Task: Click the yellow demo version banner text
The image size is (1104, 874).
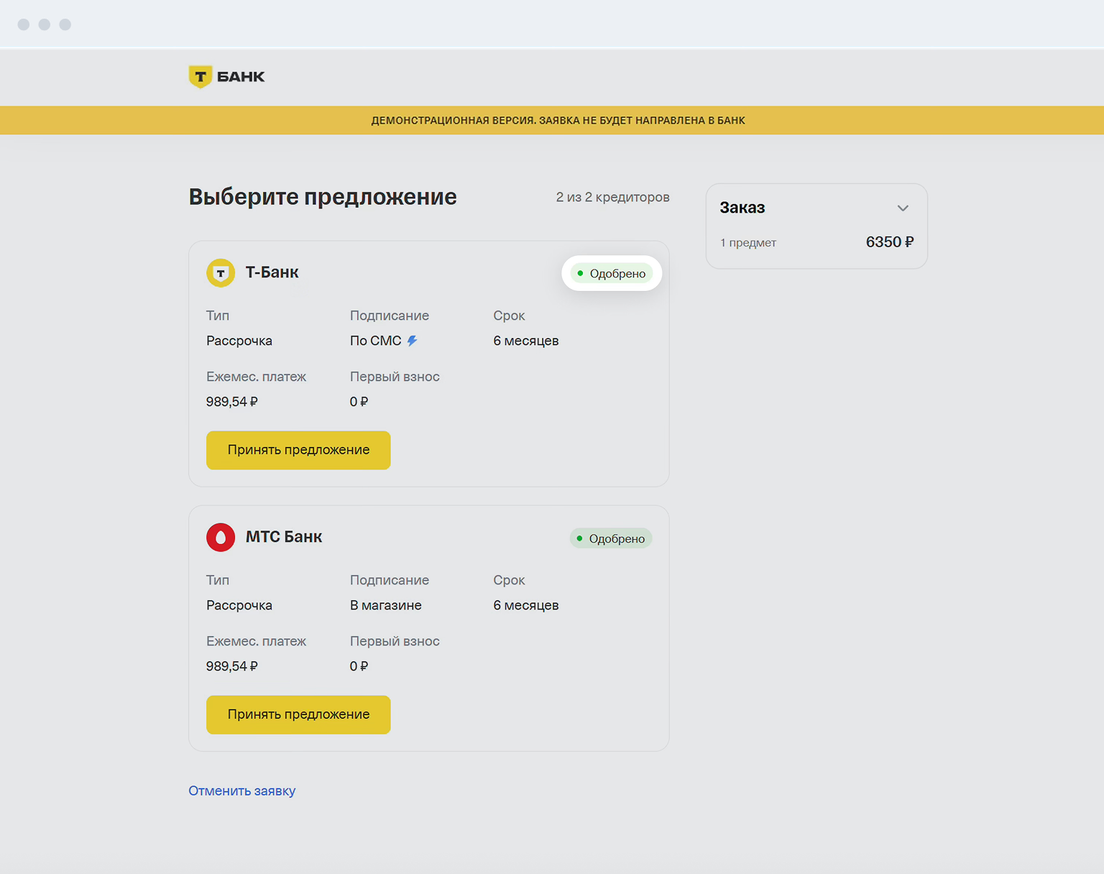Action: tap(558, 120)
